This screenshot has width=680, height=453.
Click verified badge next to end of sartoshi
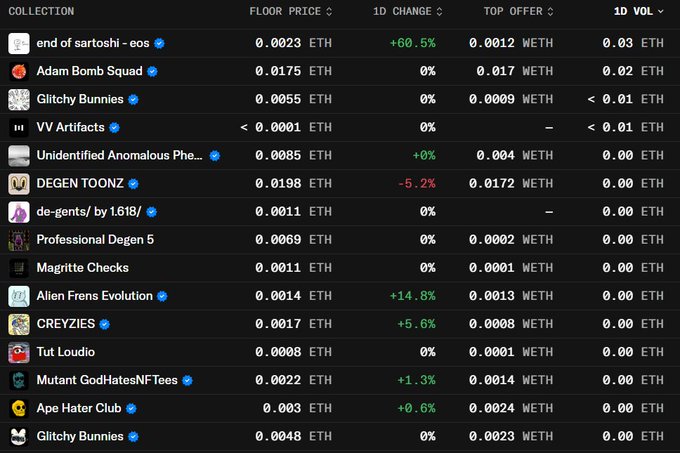coord(159,43)
